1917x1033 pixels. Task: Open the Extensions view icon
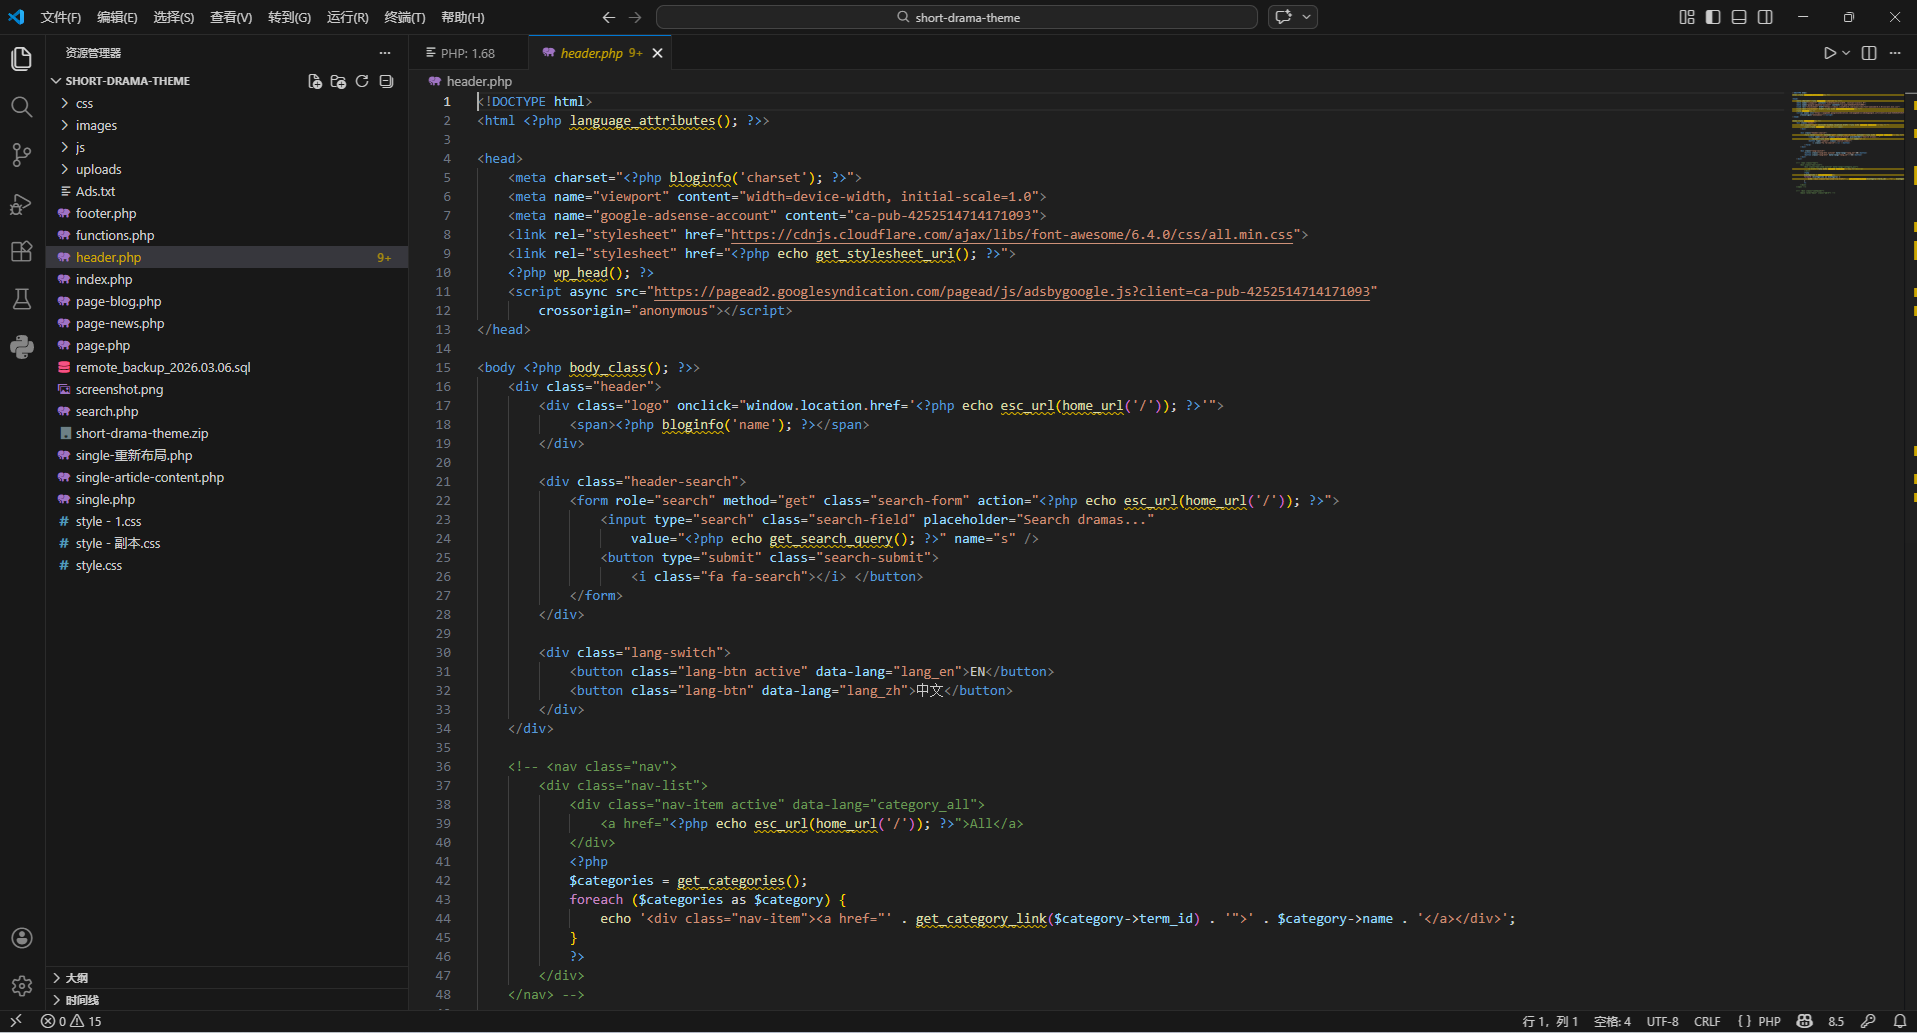[21, 251]
